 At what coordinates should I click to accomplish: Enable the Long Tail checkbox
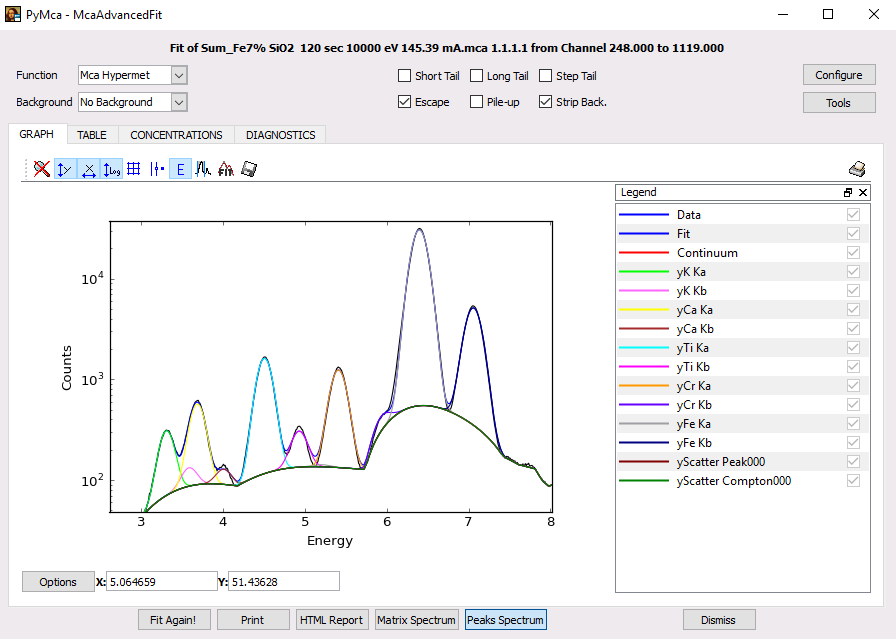[477, 75]
